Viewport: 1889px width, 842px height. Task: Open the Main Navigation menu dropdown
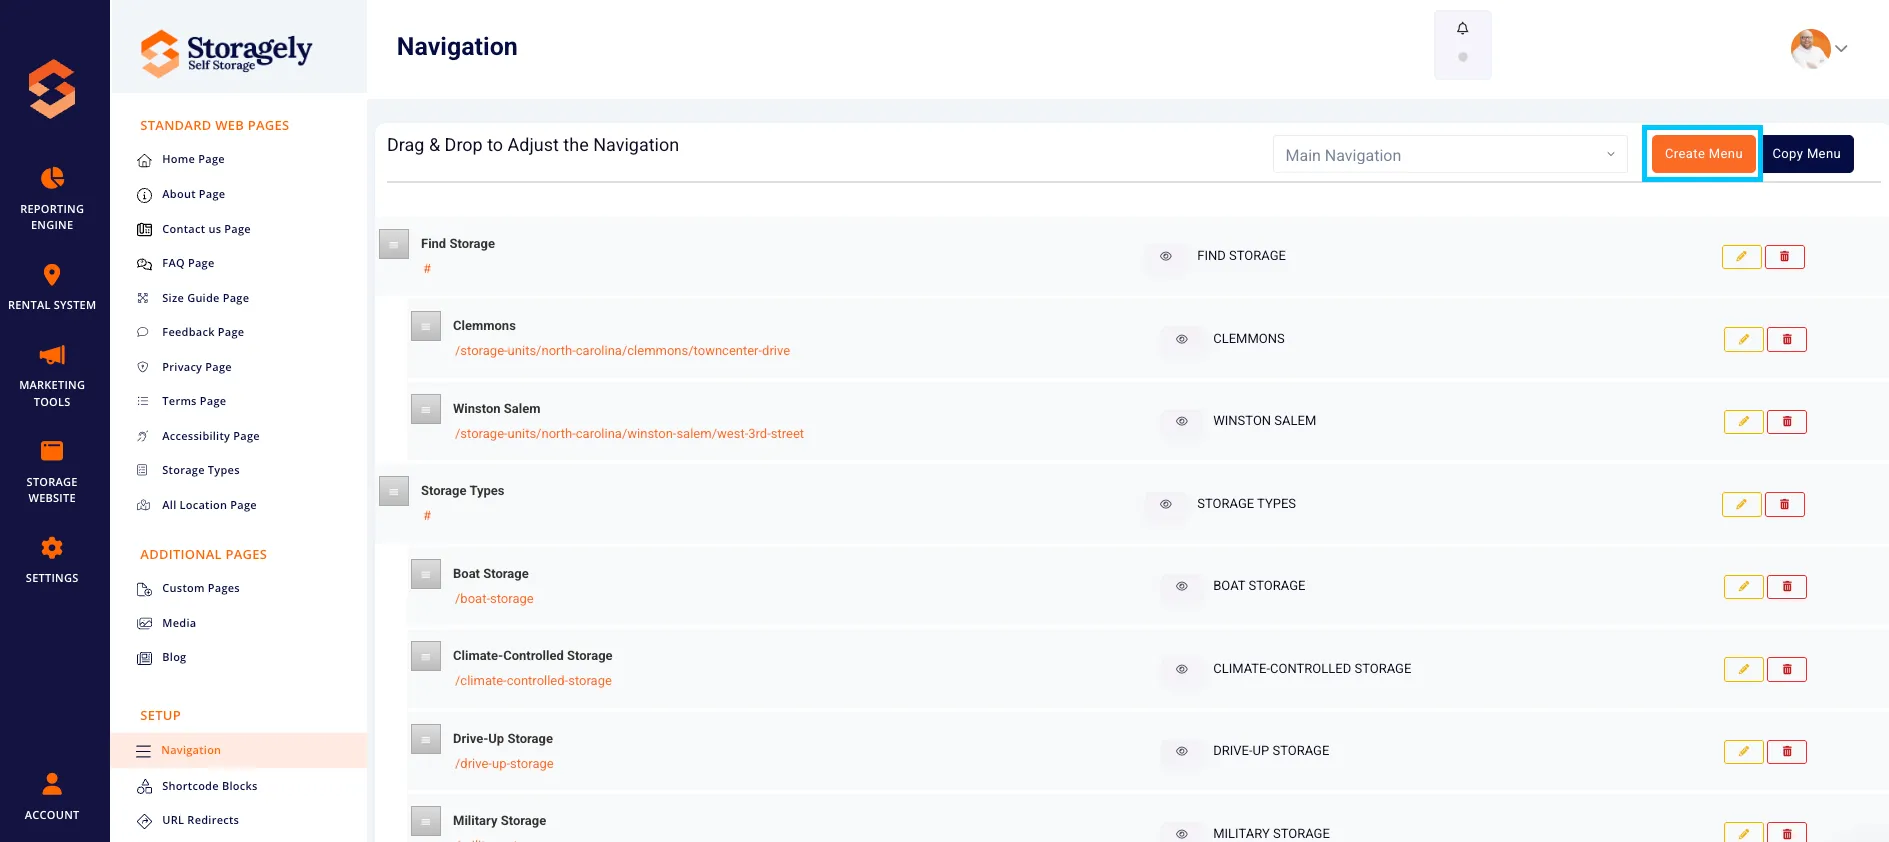point(1450,155)
